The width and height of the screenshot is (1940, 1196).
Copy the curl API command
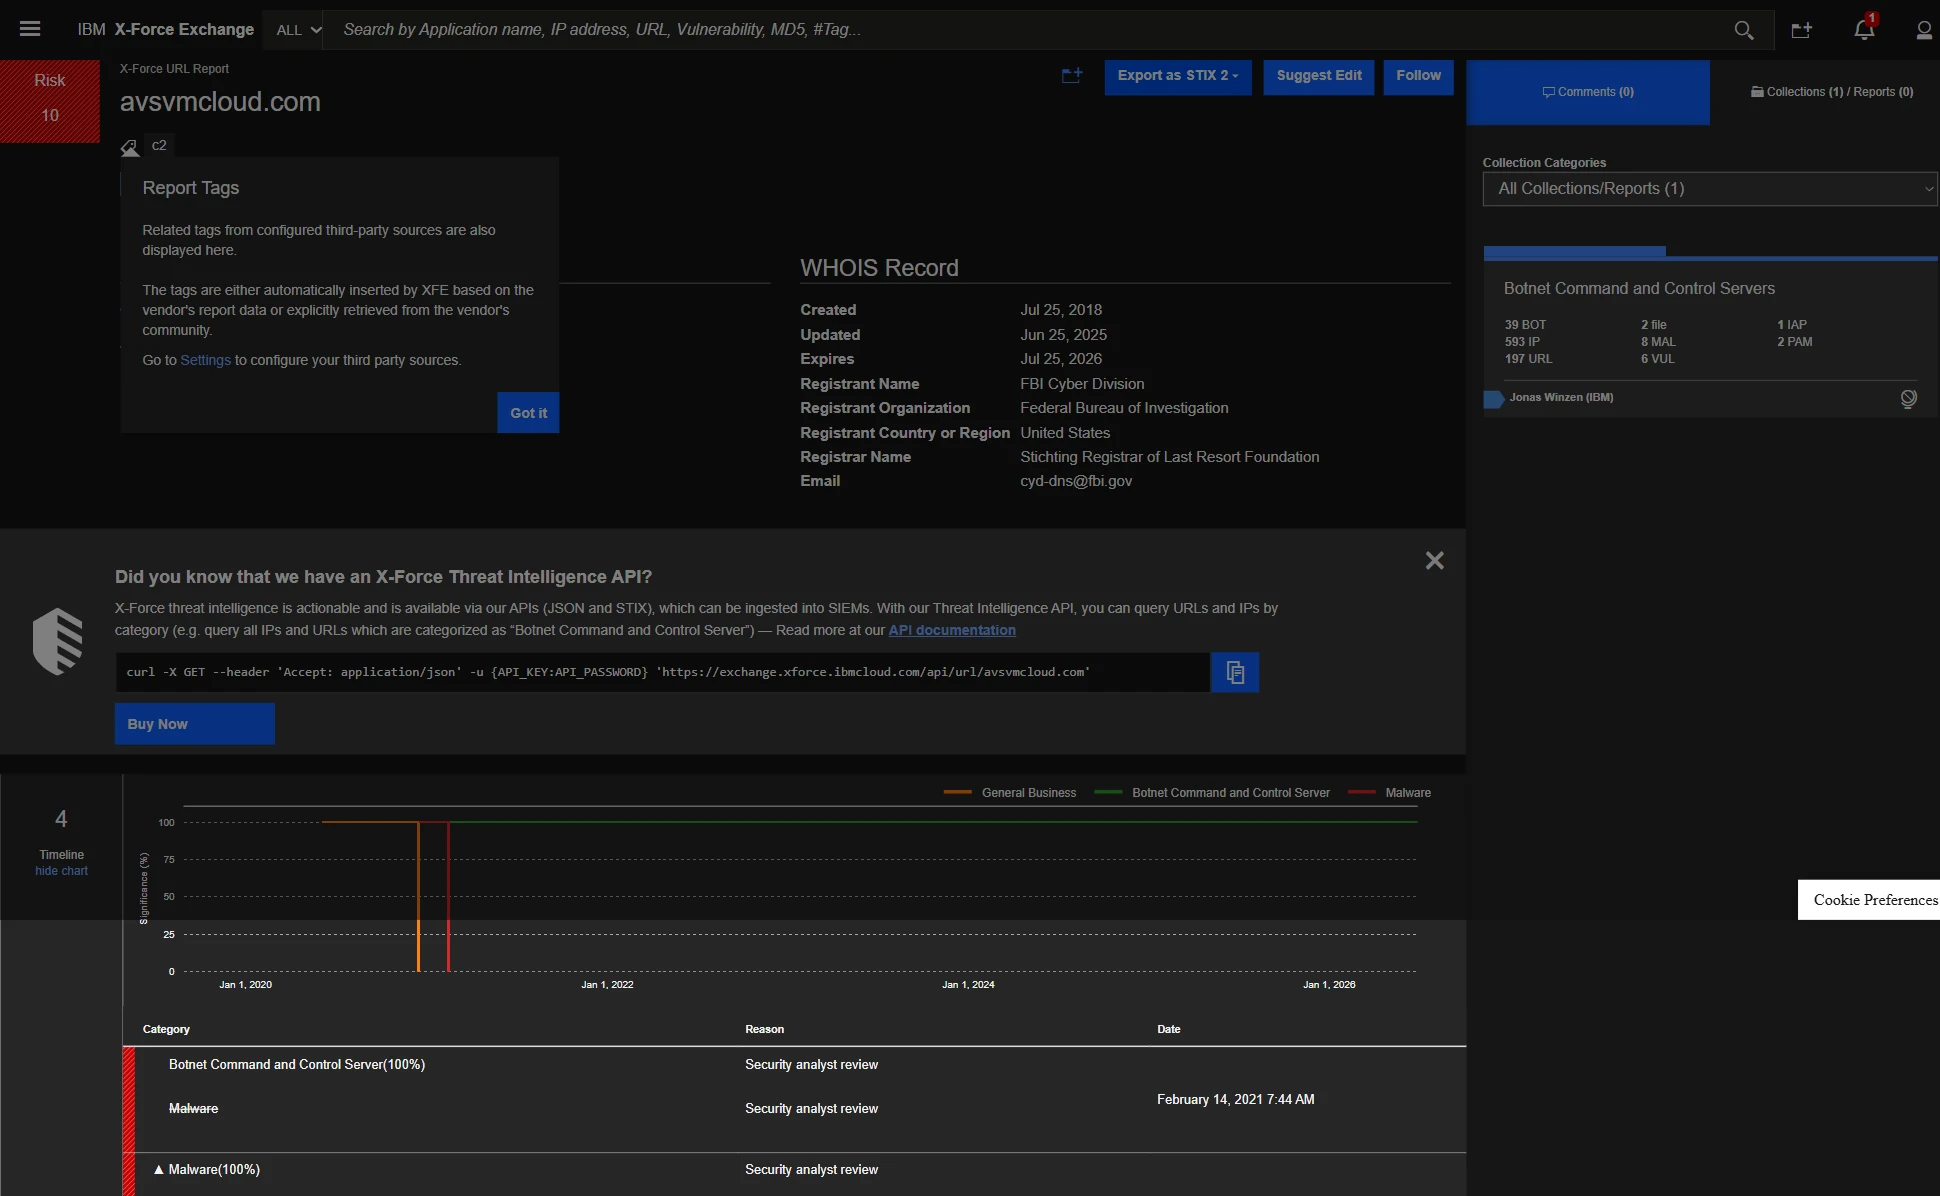point(1235,672)
